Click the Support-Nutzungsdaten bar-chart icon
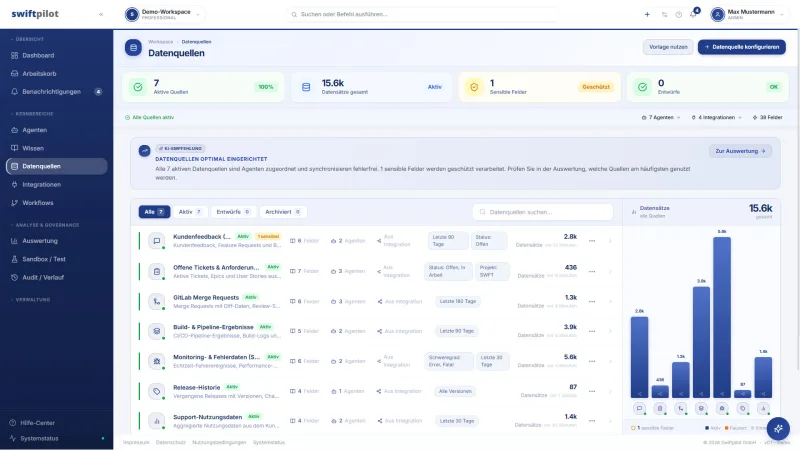Image resolution: width=800 pixels, height=450 pixels. pos(157,421)
